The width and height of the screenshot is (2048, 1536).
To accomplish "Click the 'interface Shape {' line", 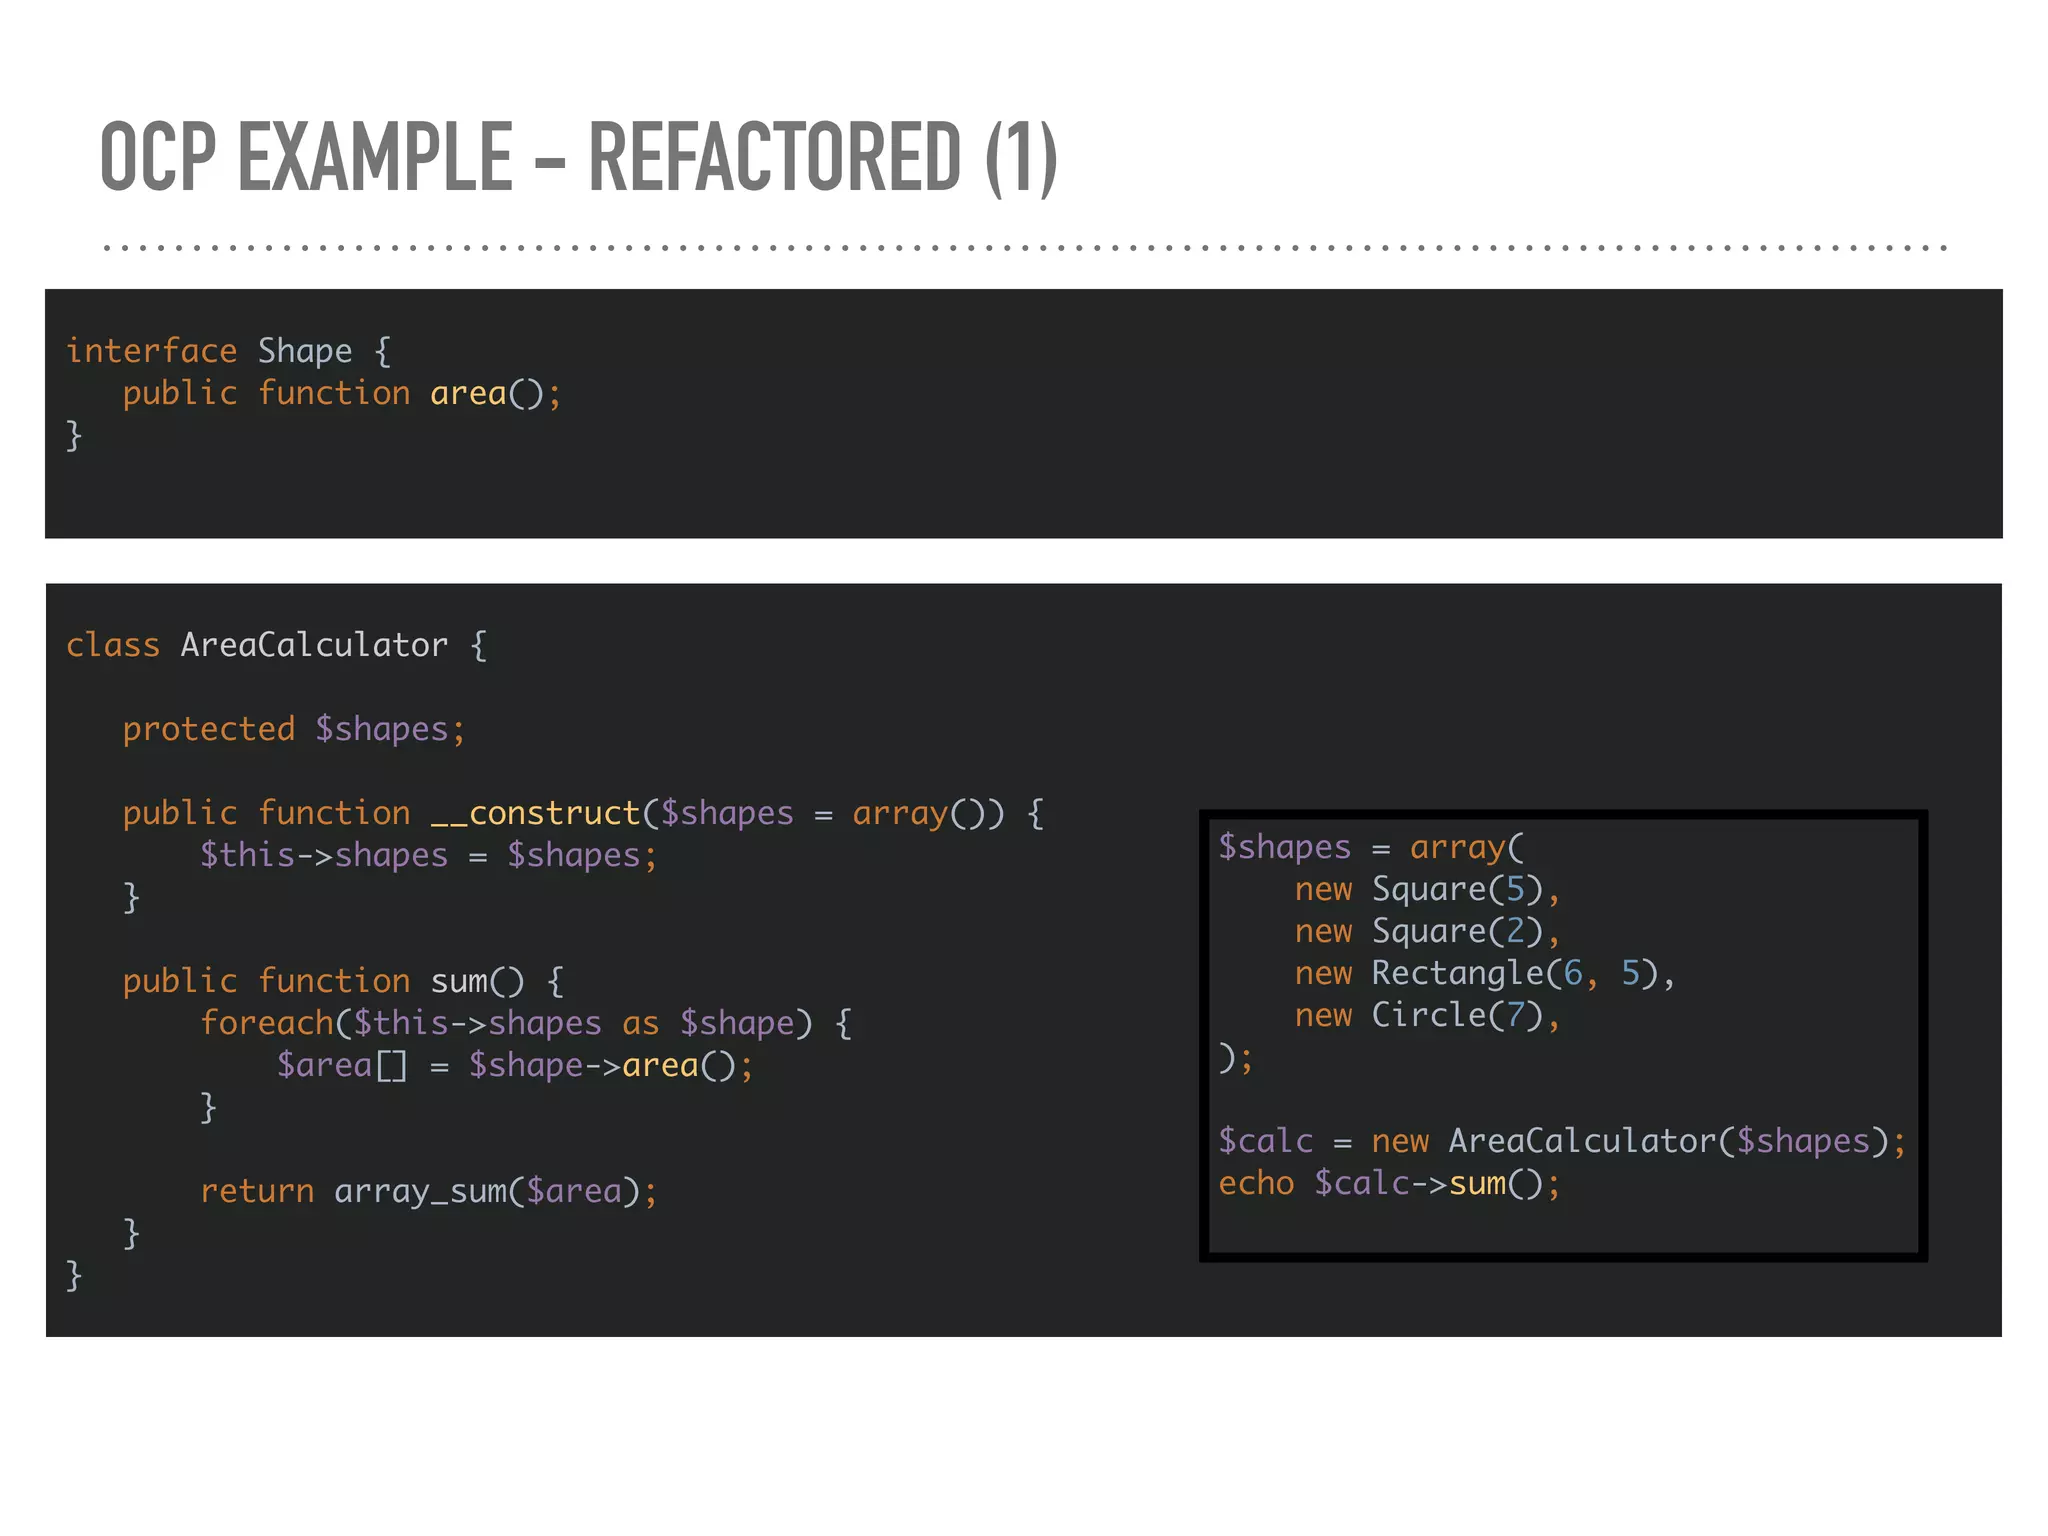I will pyautogui.click(x=228, y=351).
